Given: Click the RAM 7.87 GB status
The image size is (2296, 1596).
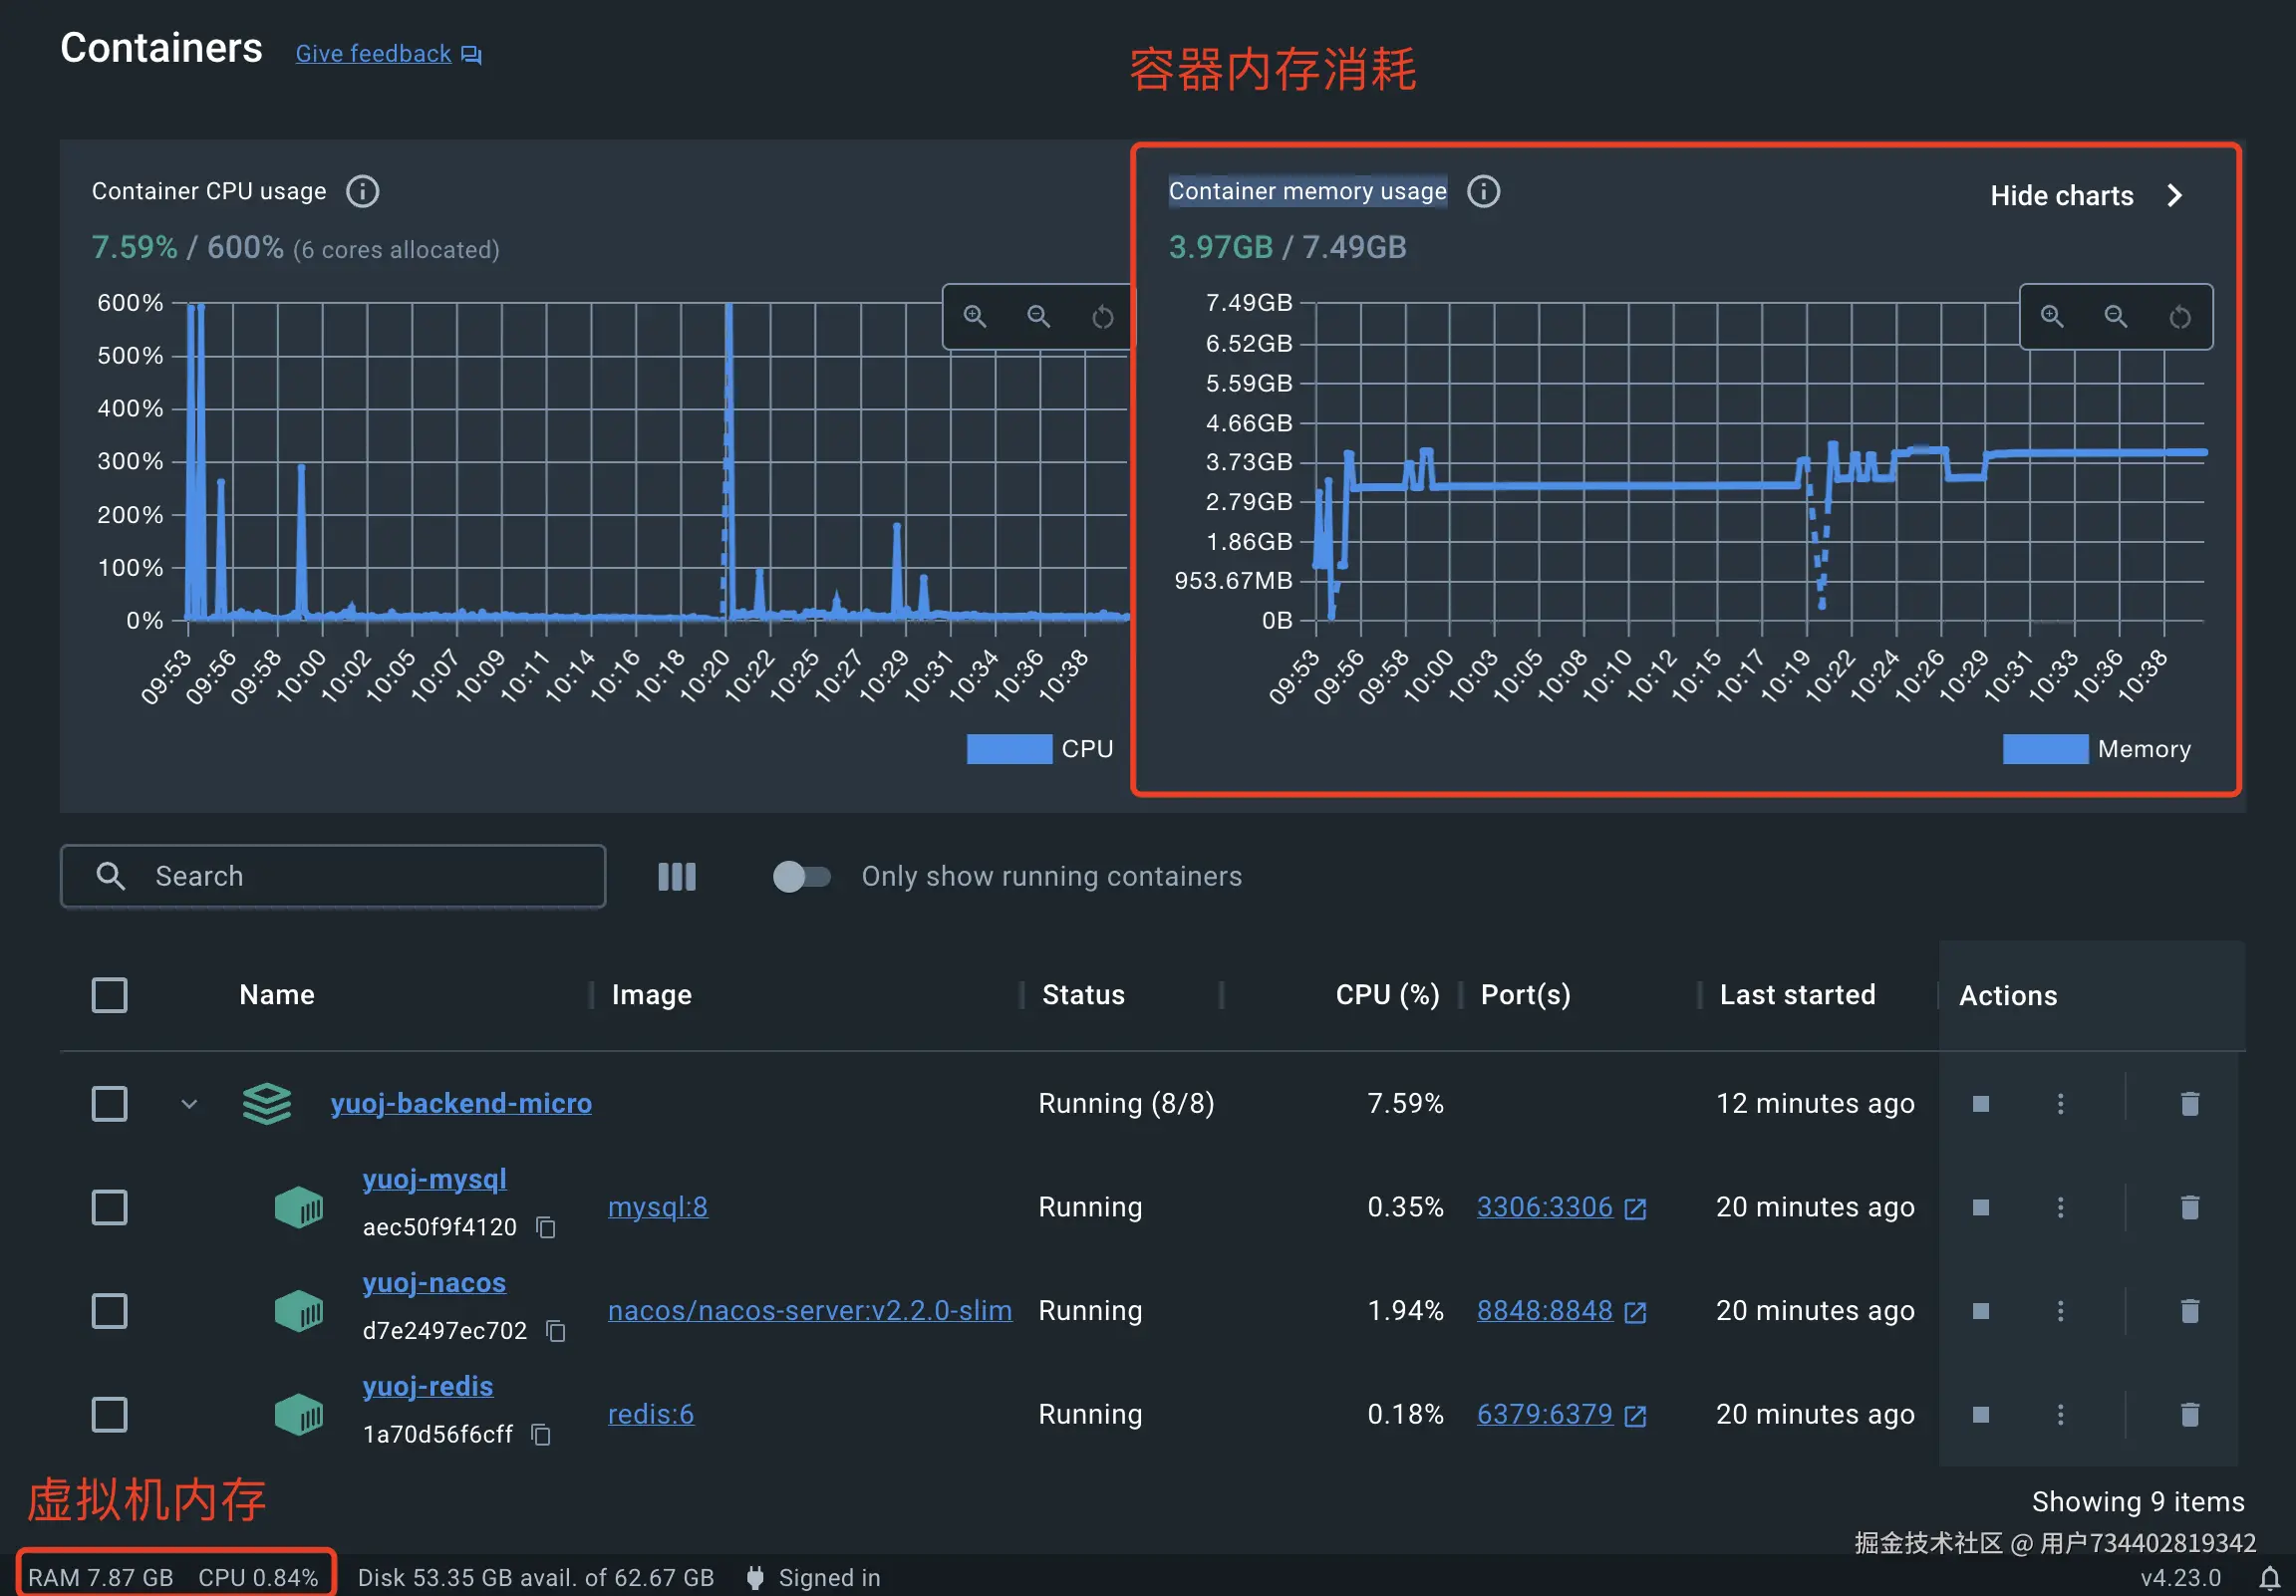Looking at the screenshot, I should (x=101, y=1578).
